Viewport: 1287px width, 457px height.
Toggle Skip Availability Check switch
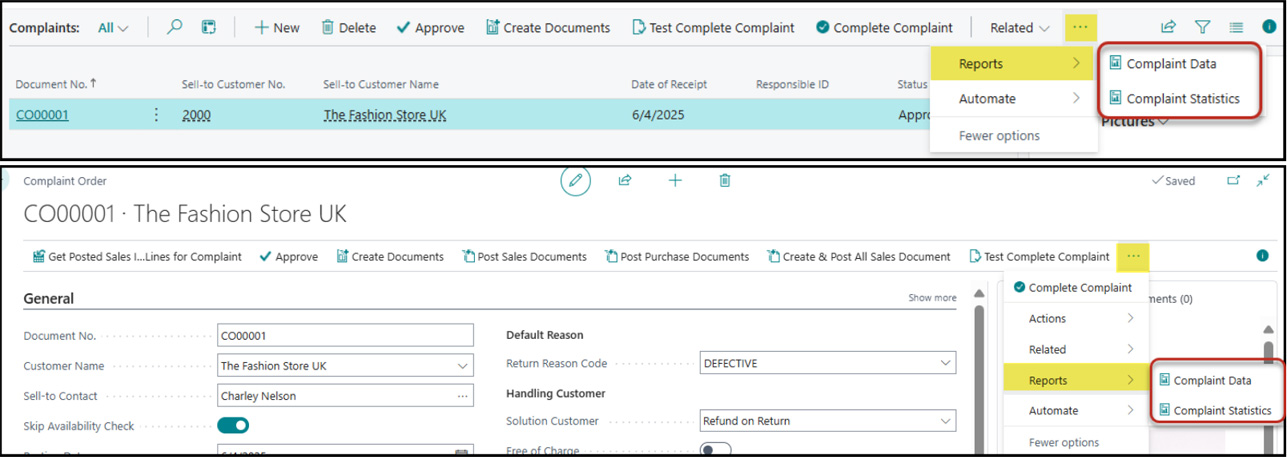[x=233, y=426]
